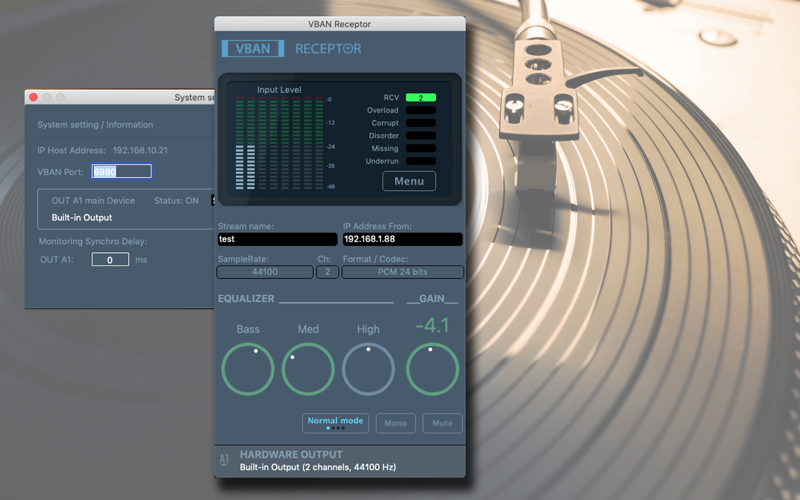Adjust the High equalizer knob
Screen dimensions: 800x500
368,369
